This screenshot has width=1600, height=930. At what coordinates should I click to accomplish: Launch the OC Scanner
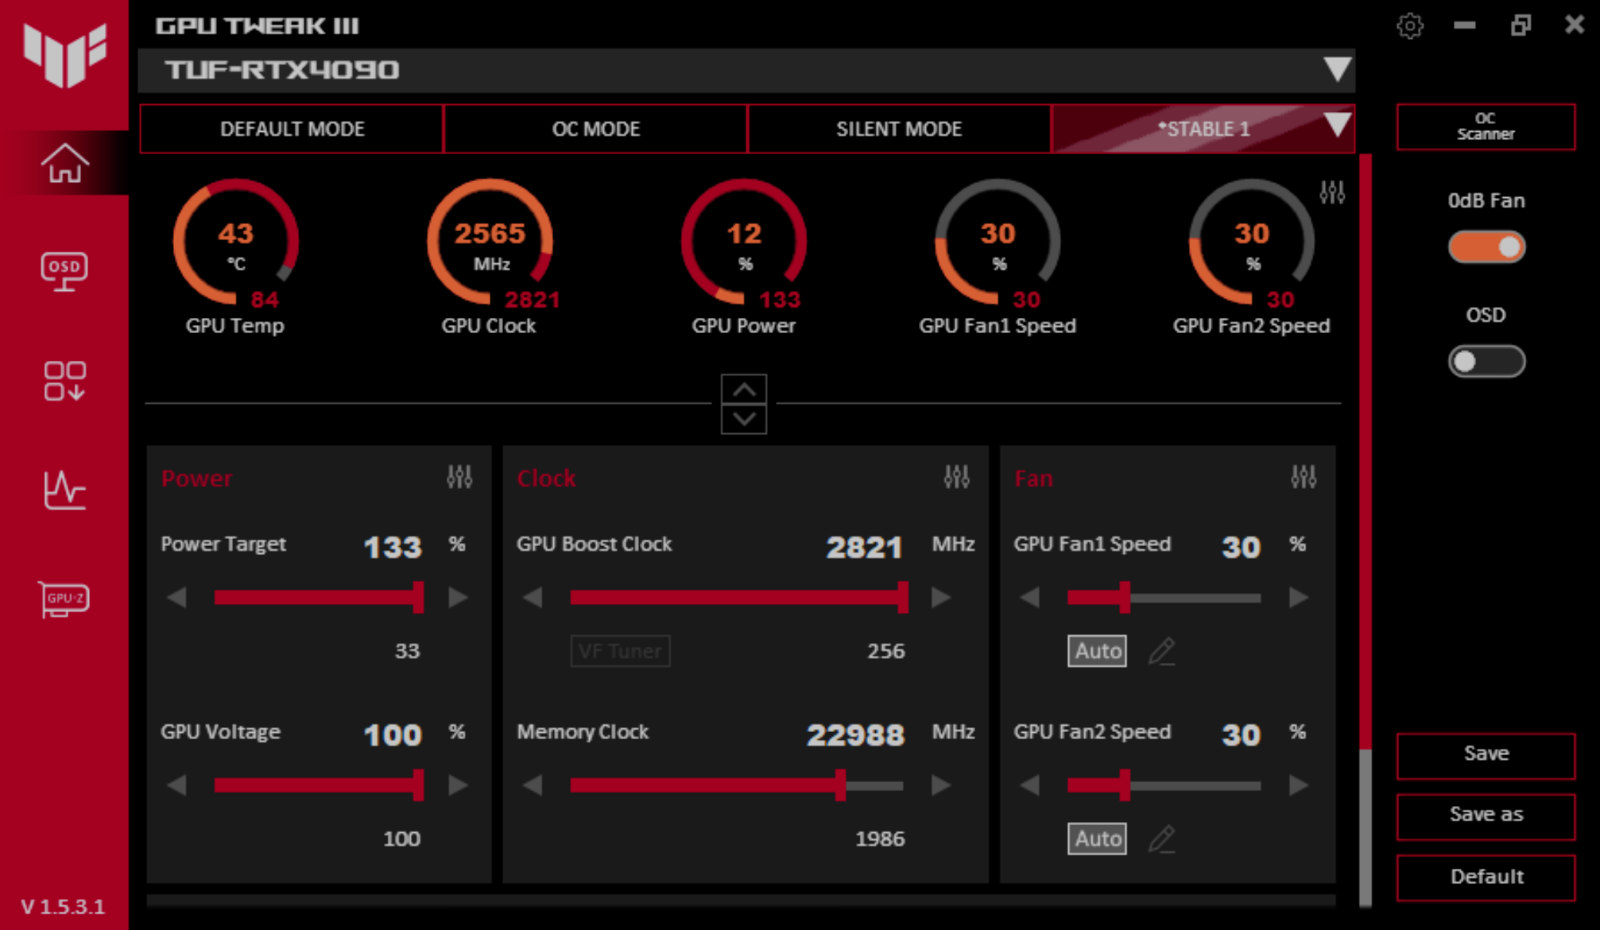point(1486,127)
